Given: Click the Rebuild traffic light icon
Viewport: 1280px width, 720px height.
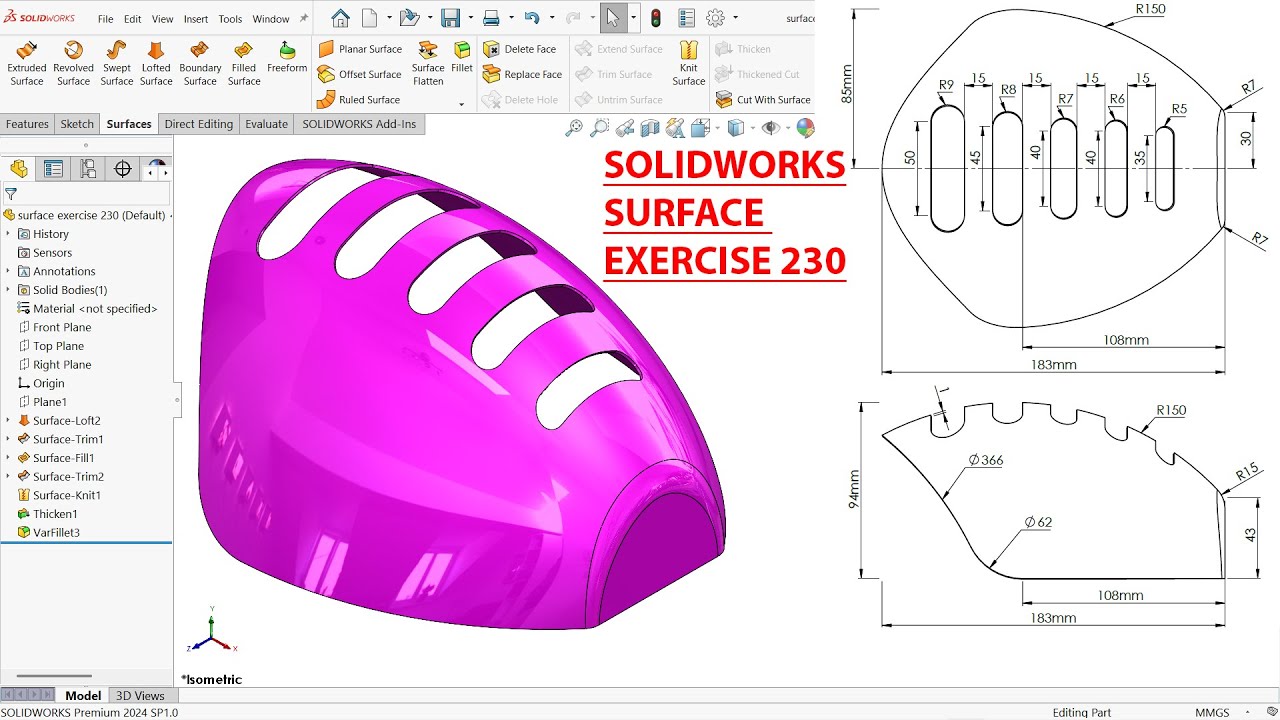Looking at the screenshot, I should [656, 18].
